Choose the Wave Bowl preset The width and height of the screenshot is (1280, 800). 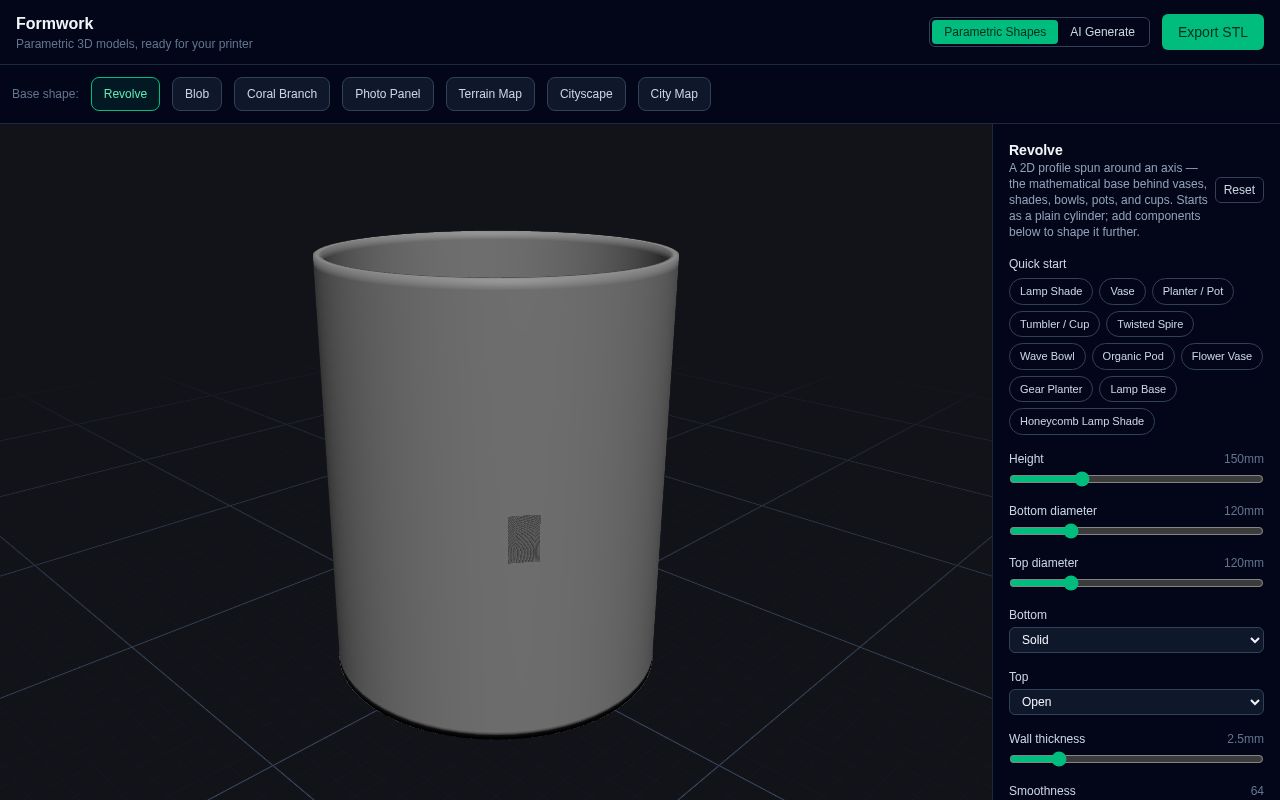pyautogui.click(x=1047, y=356)
